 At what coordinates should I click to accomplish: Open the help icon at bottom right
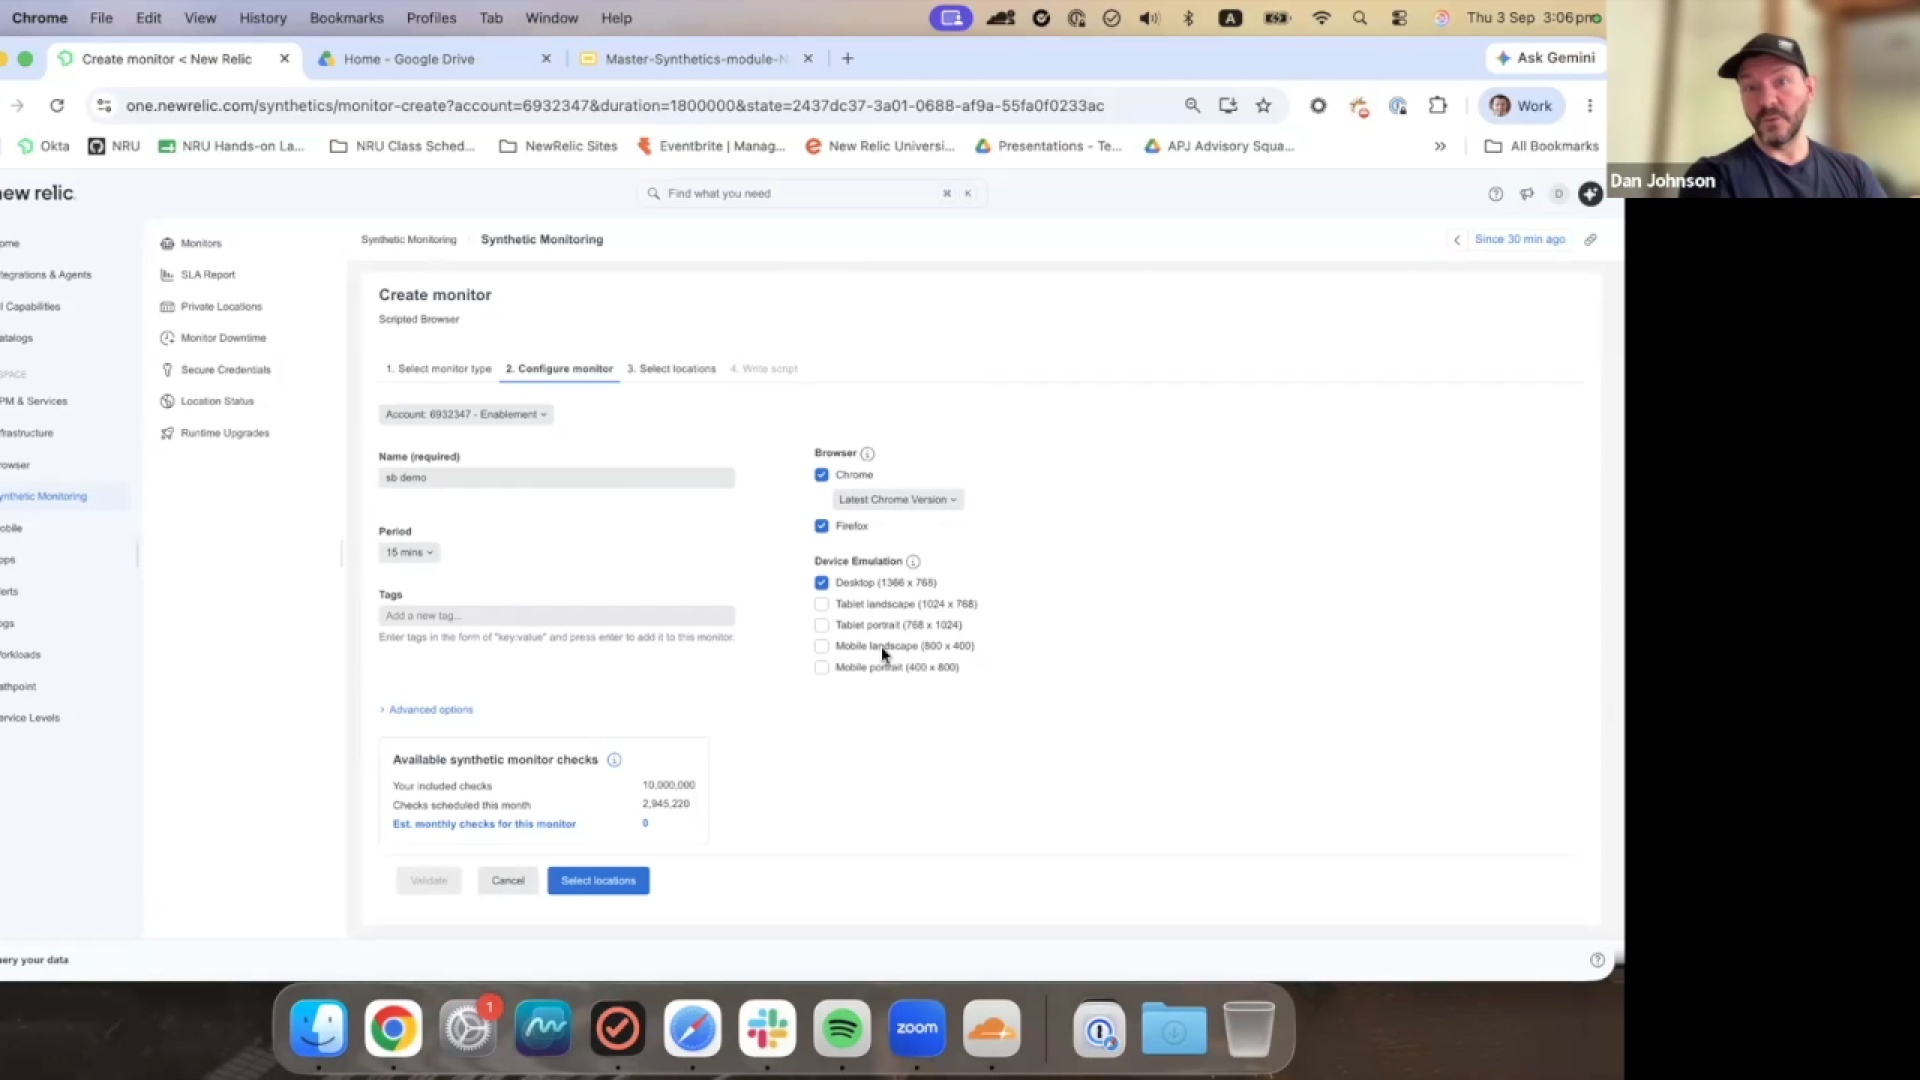pyautogui.click(x=1597, y=960)
